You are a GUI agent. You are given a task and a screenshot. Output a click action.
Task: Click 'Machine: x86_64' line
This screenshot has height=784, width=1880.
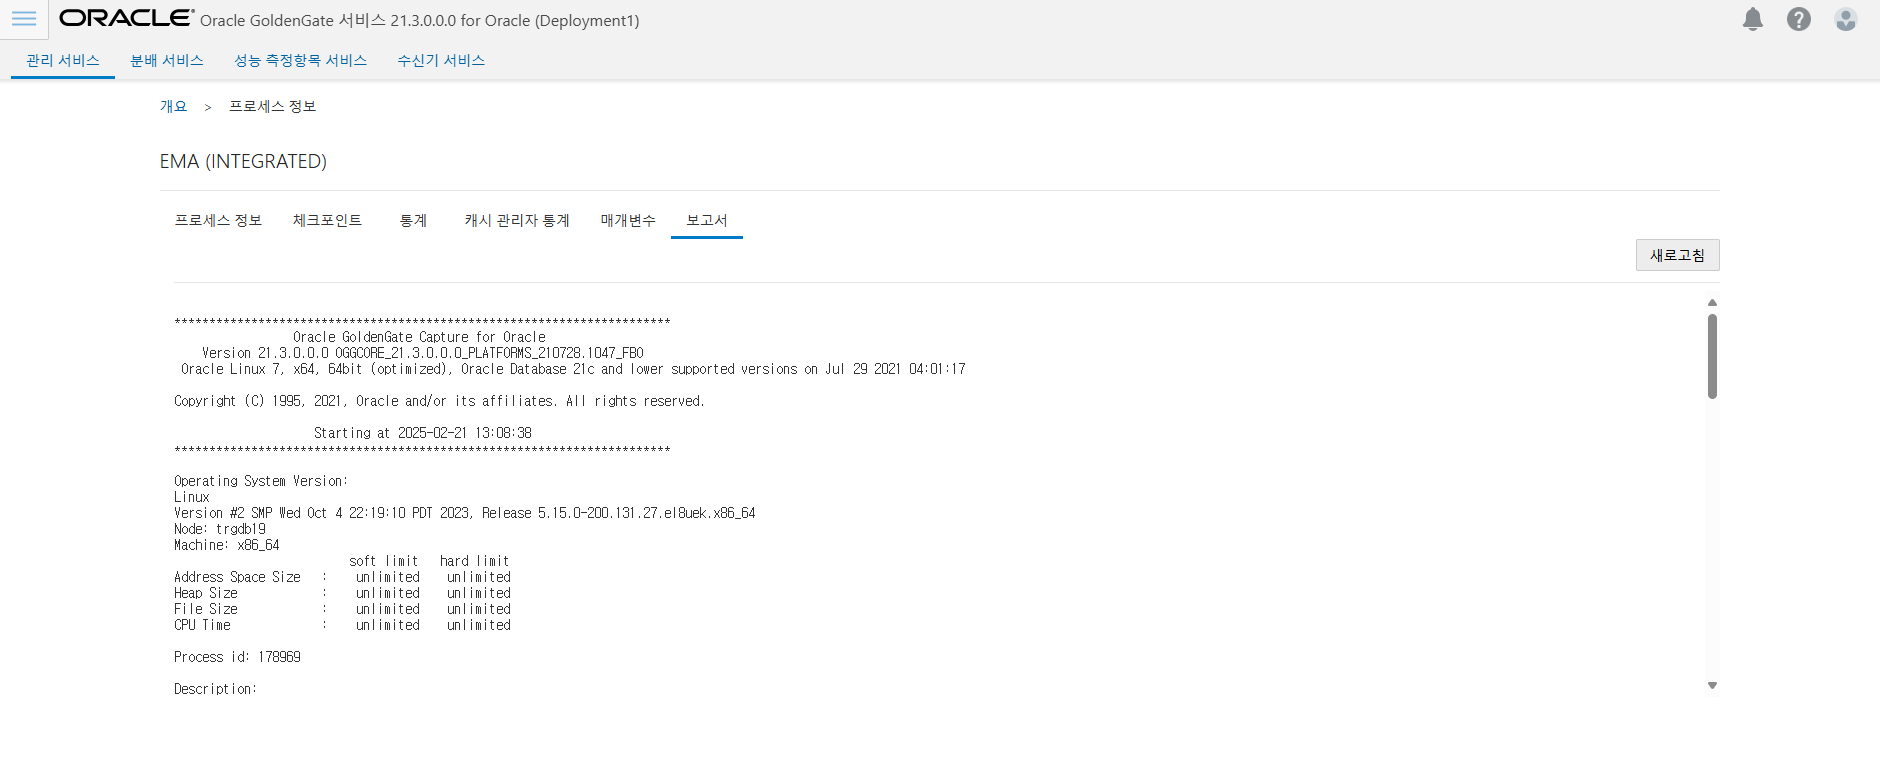click(227, 545)
